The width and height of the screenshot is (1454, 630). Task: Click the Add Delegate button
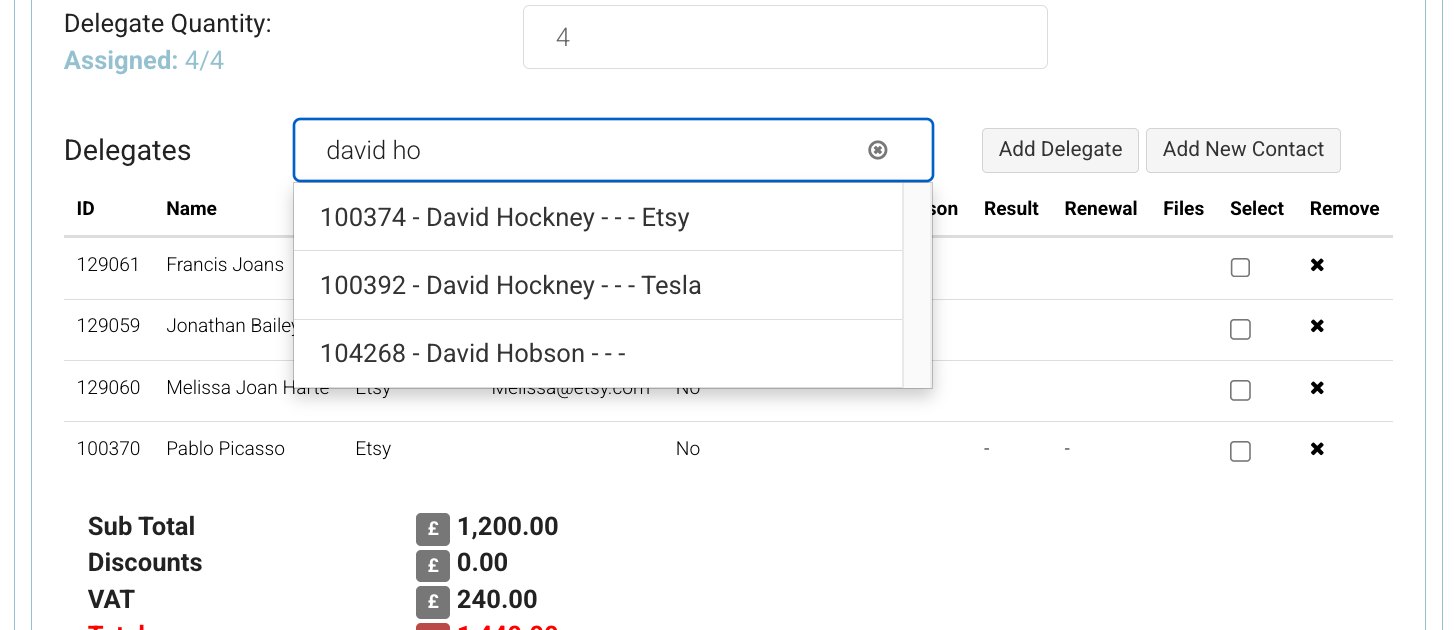point(1060,149)
